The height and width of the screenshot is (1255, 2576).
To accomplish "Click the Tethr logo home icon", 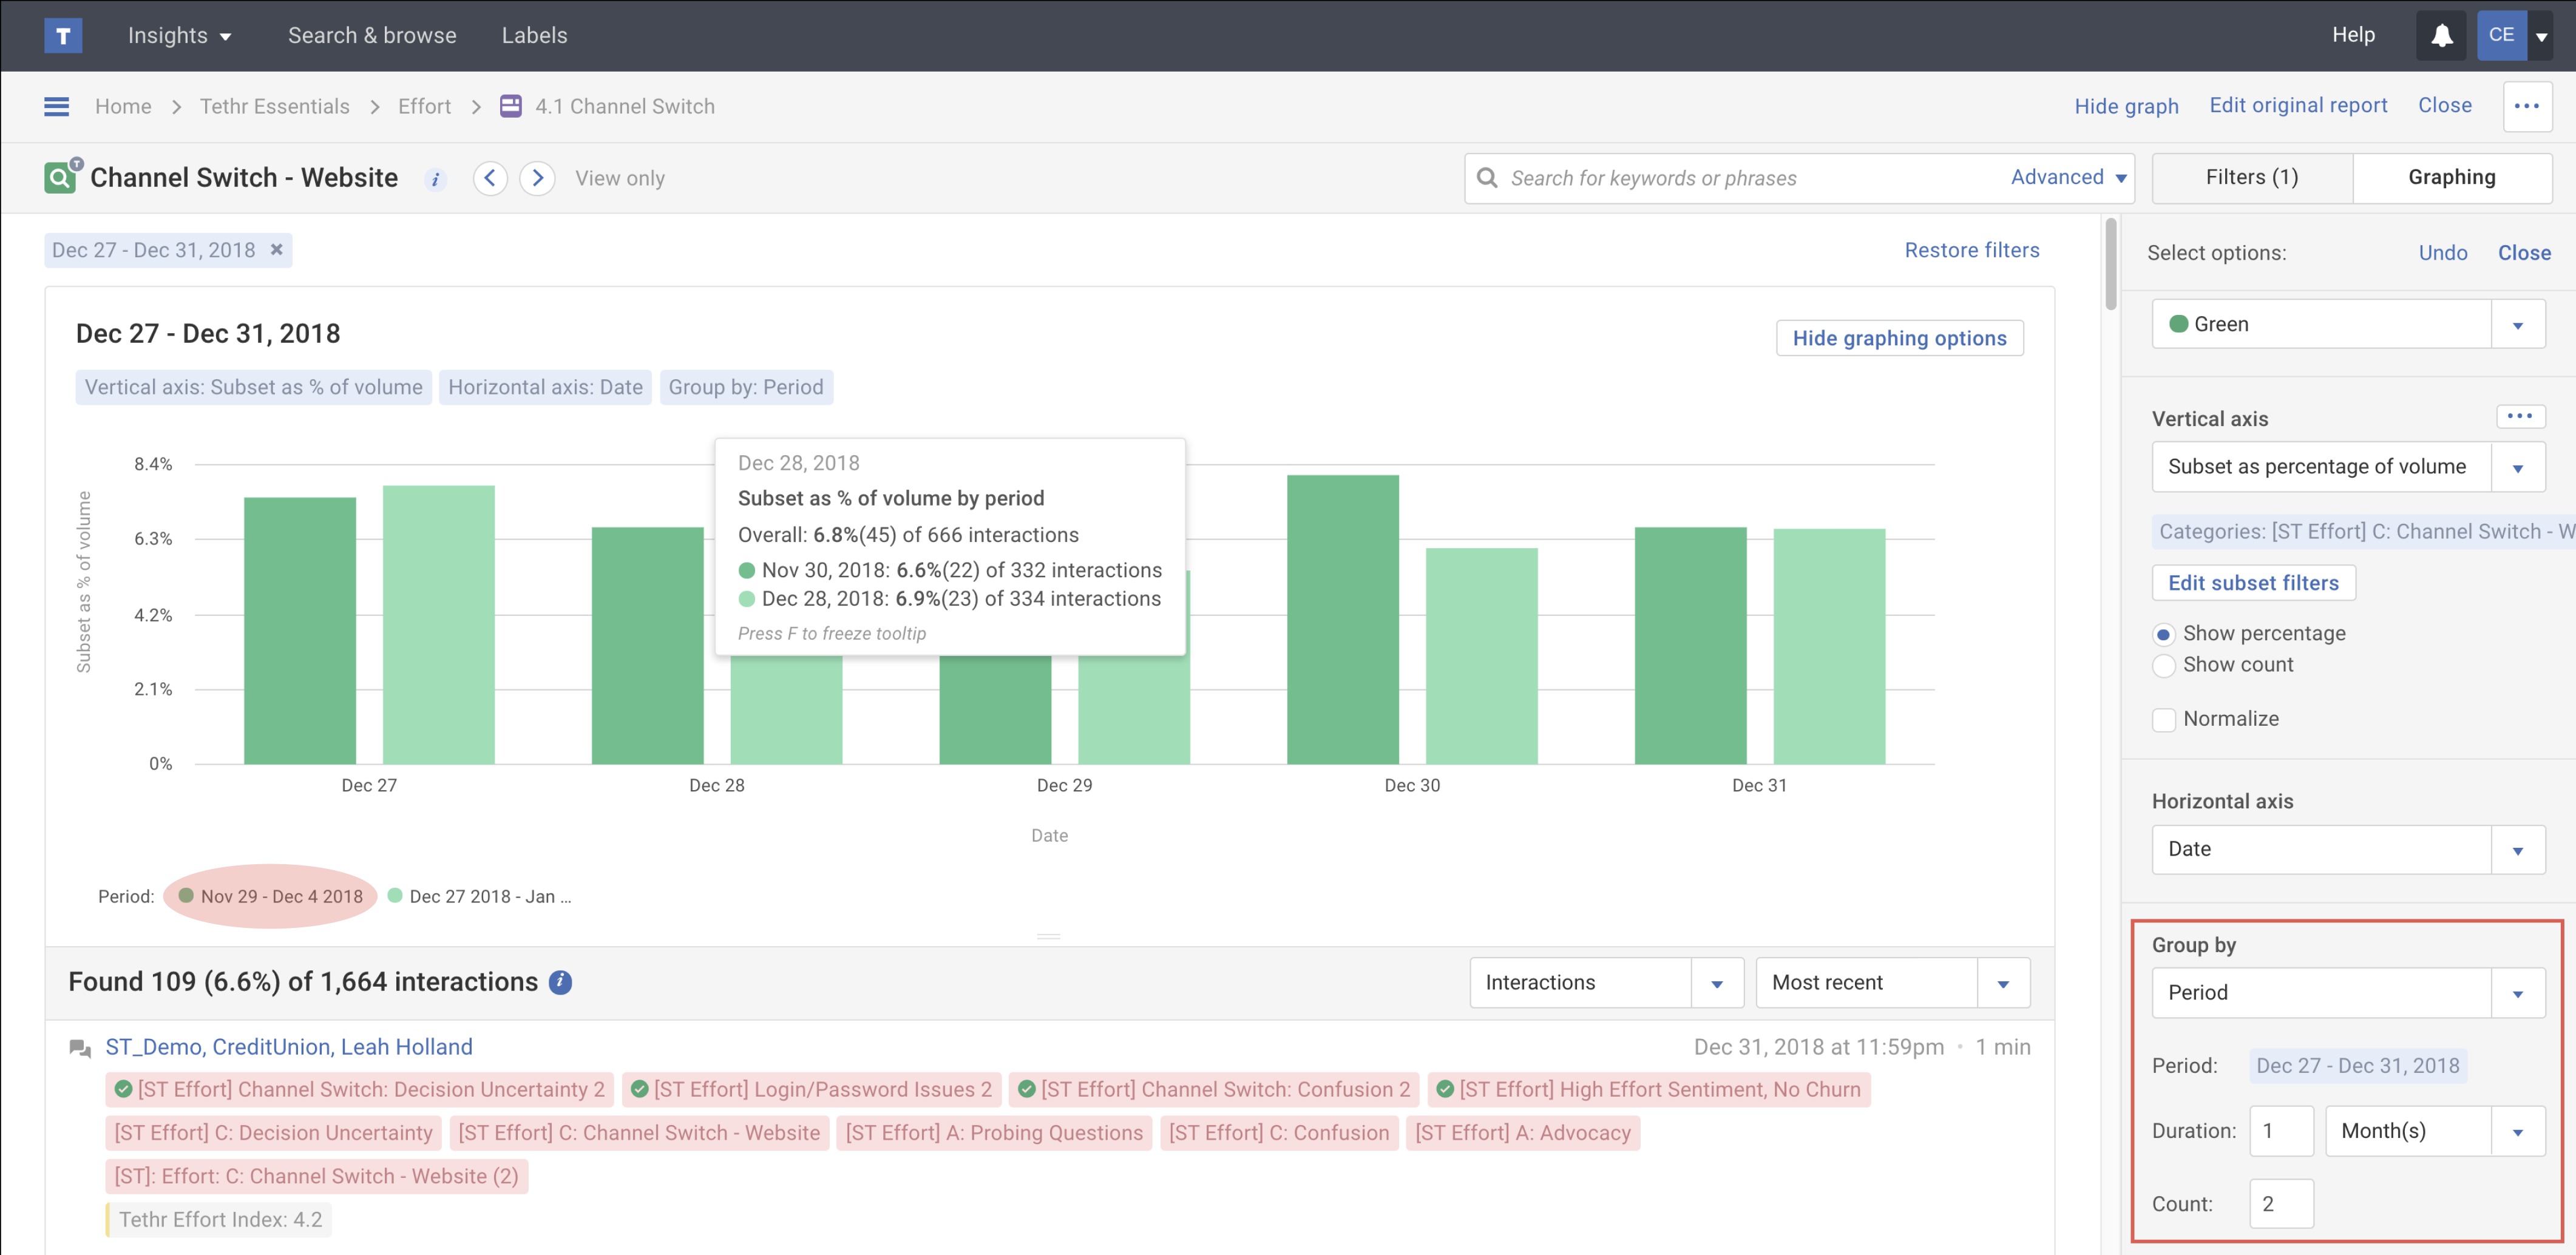I will click(x=63, y=36).
